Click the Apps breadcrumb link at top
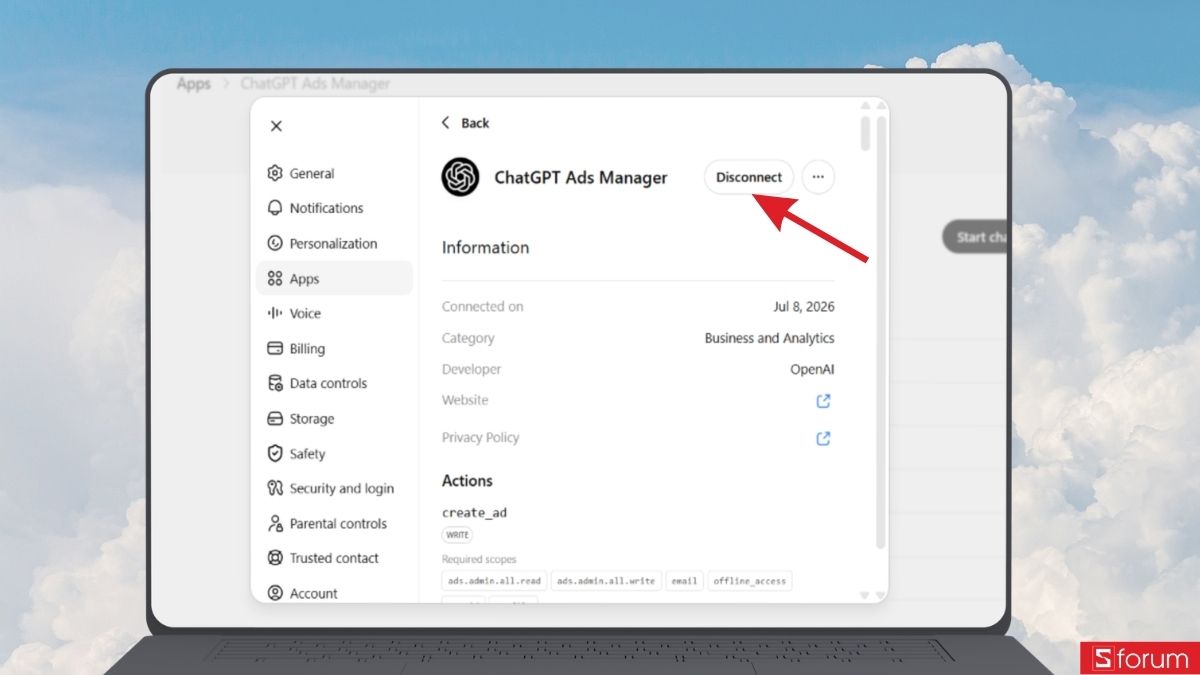1200x675 pixels. [193, 84]
